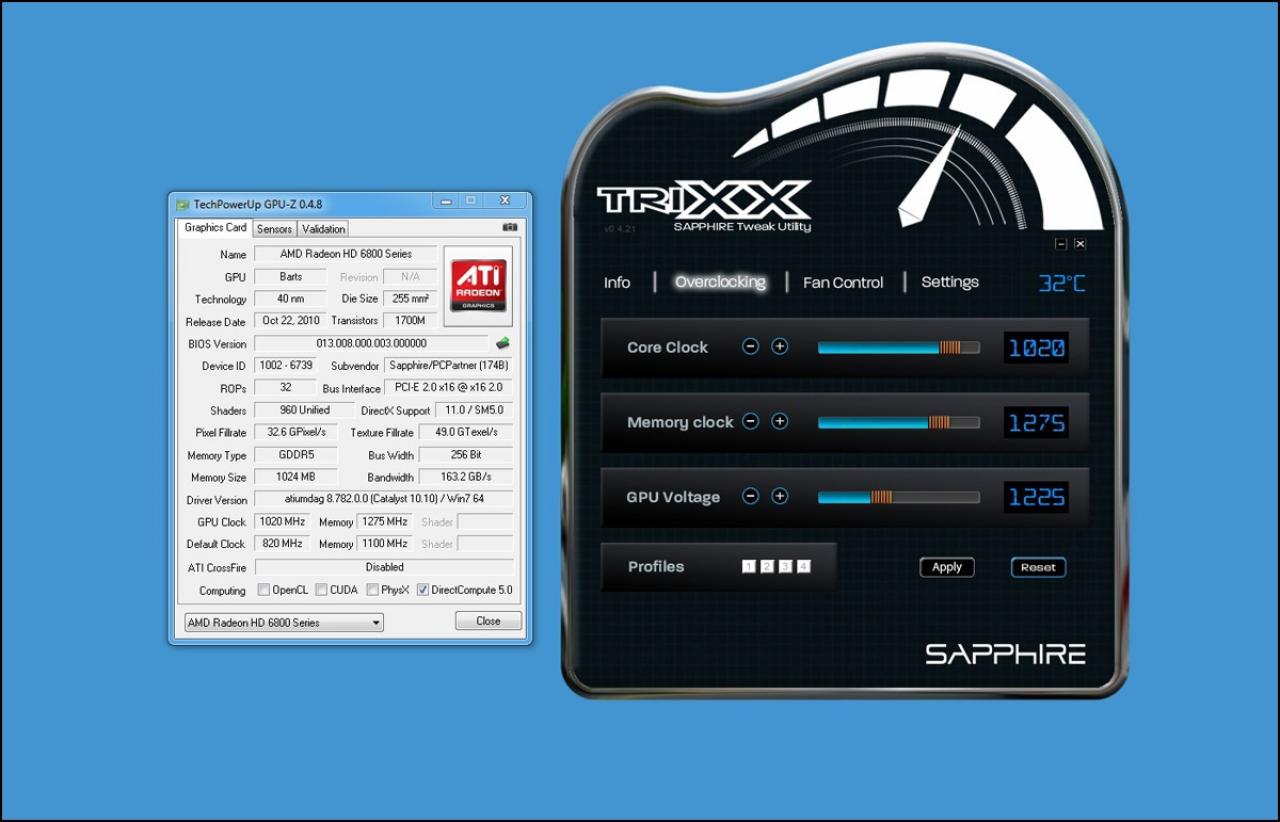Click the Default Clock value 820 MHz
1280x822 pixels.
click(284, 544)
